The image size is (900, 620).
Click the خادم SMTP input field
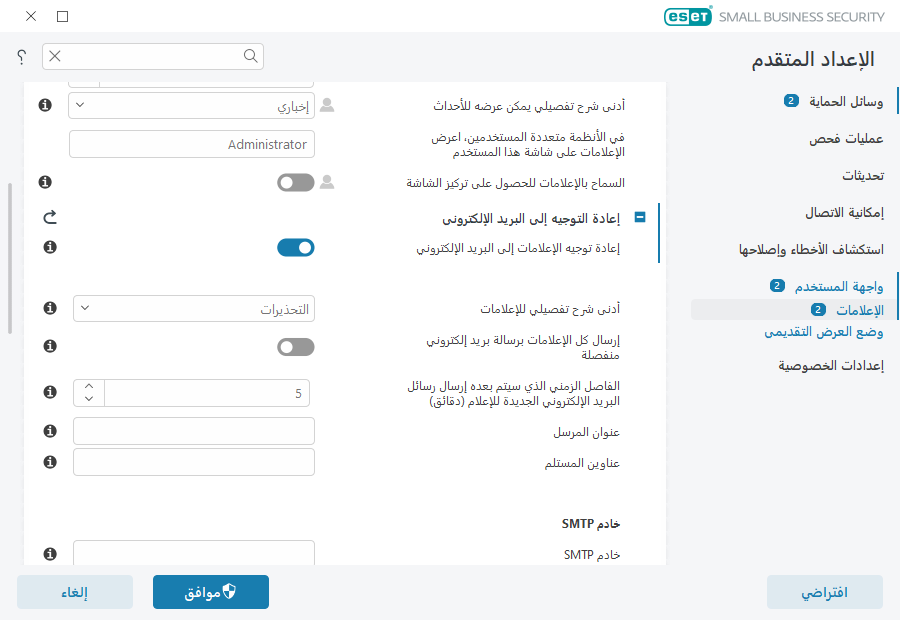pyautogui.click(x=193, y=552)
